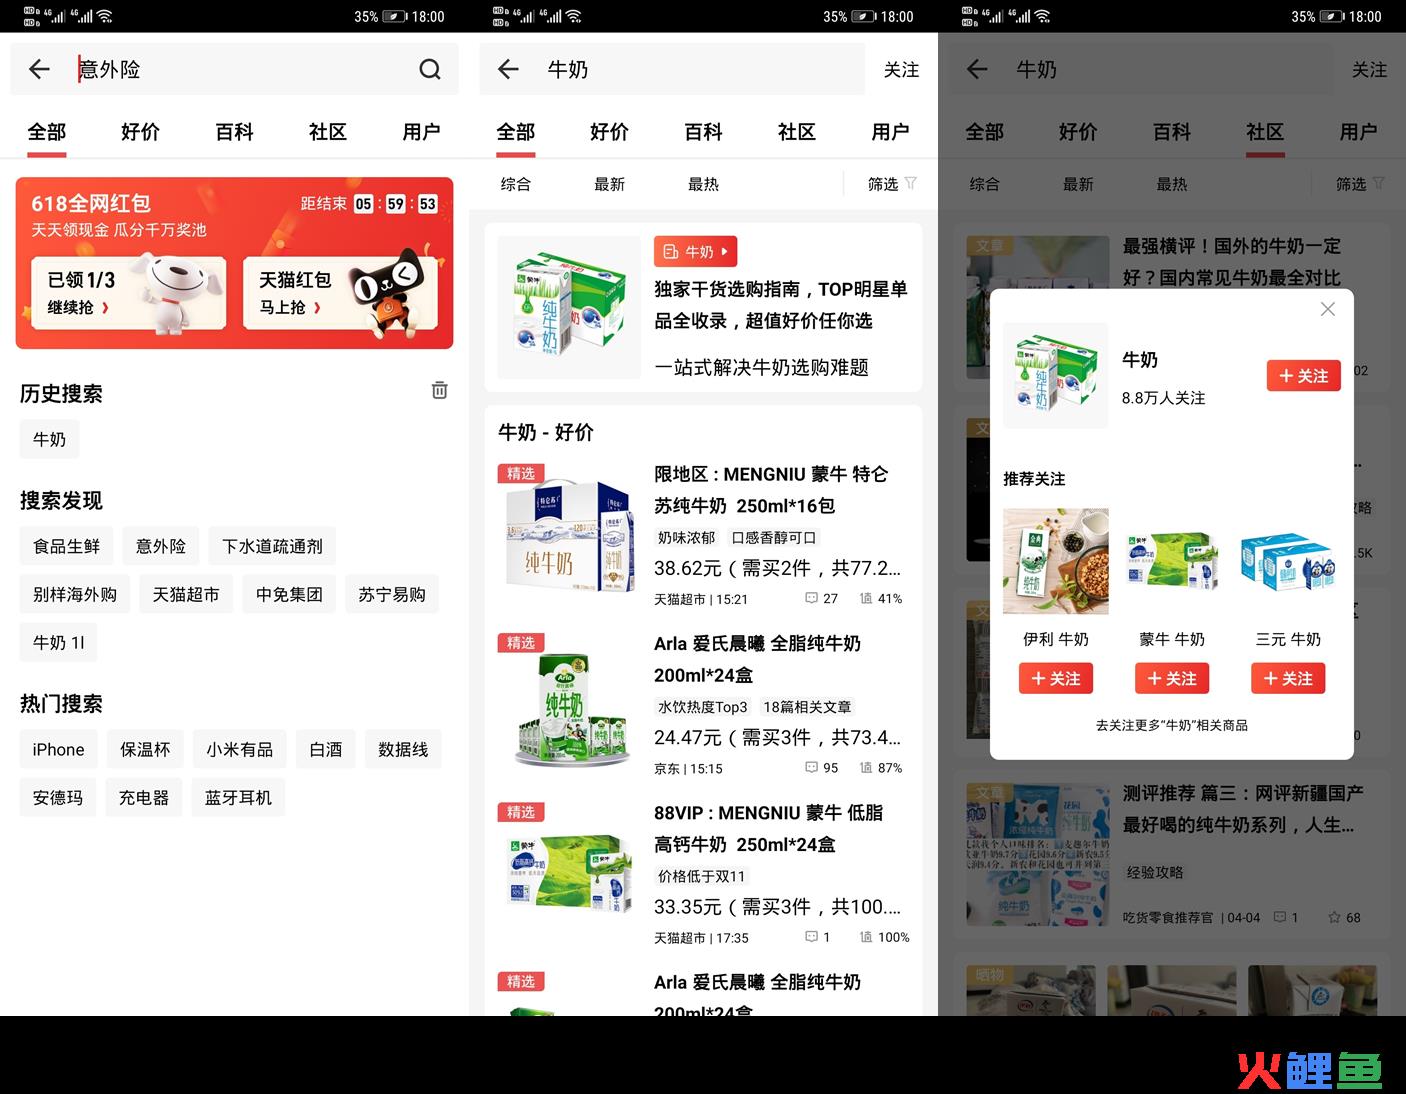Open 去关注更多"牛奶"相关商品 link

coord(1172,725)
